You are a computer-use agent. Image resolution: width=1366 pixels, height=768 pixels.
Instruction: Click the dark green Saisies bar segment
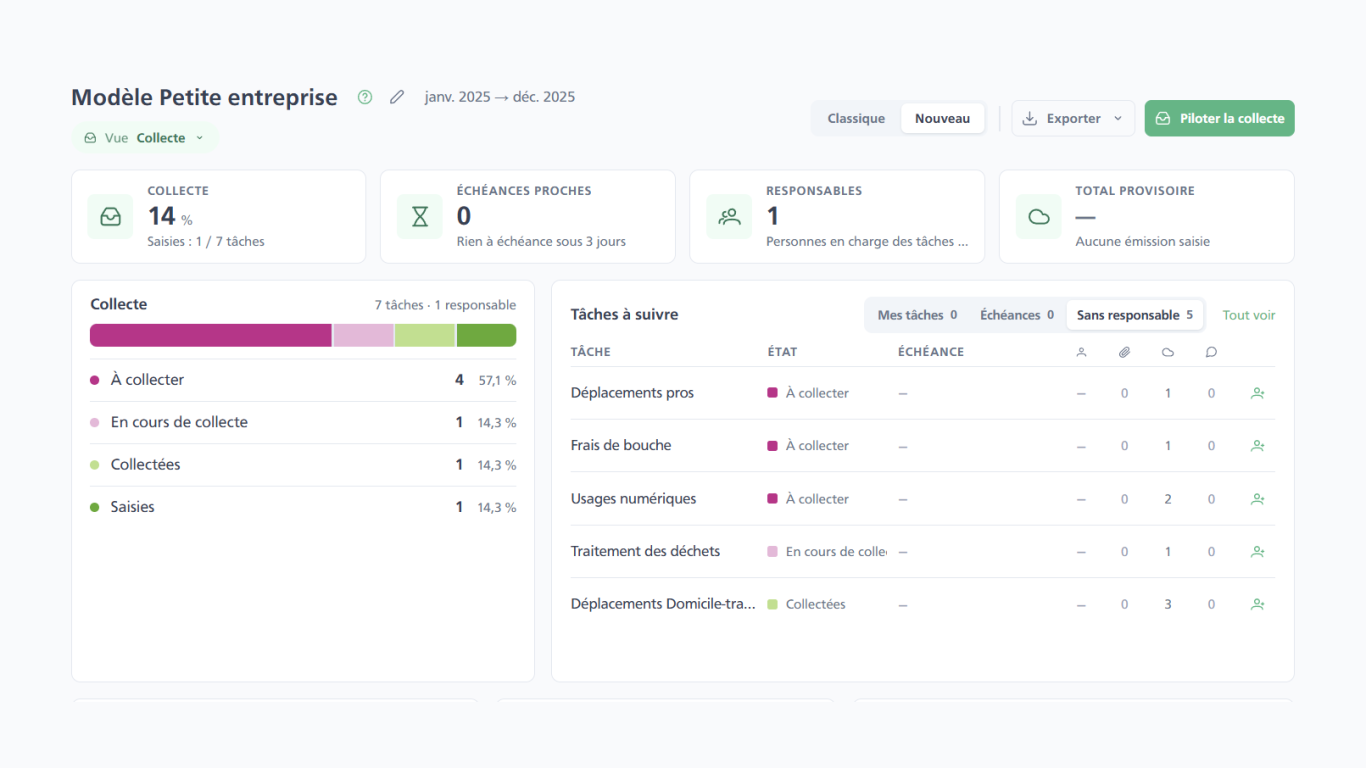487,335
